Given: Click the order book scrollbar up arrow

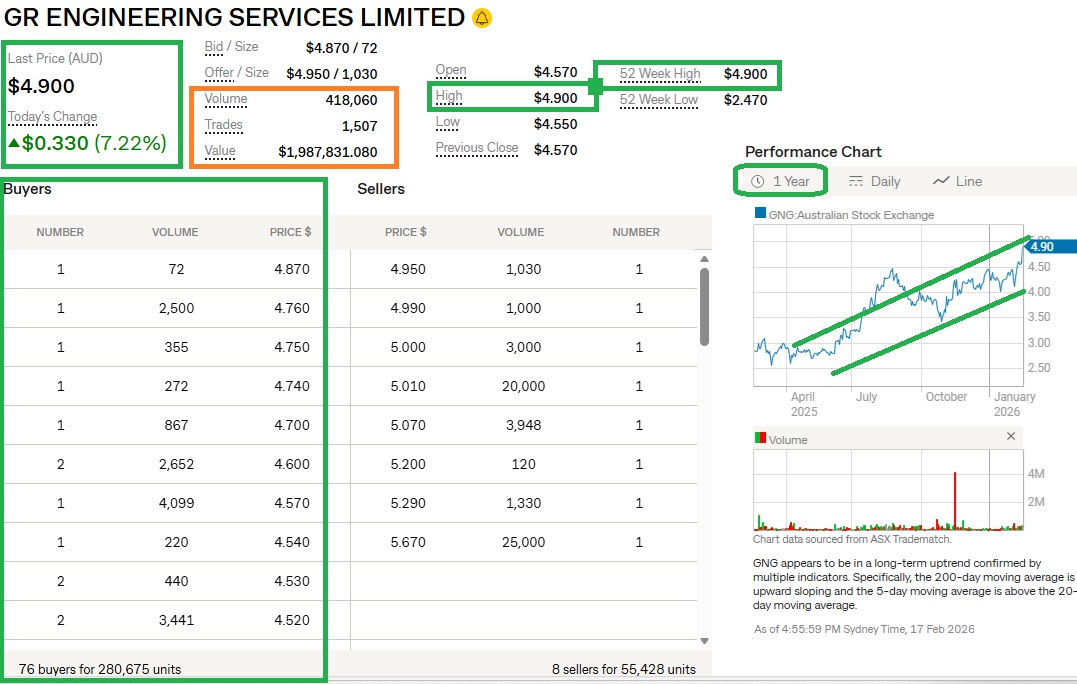Looking at the screenshot, I should tap(704, 259).
